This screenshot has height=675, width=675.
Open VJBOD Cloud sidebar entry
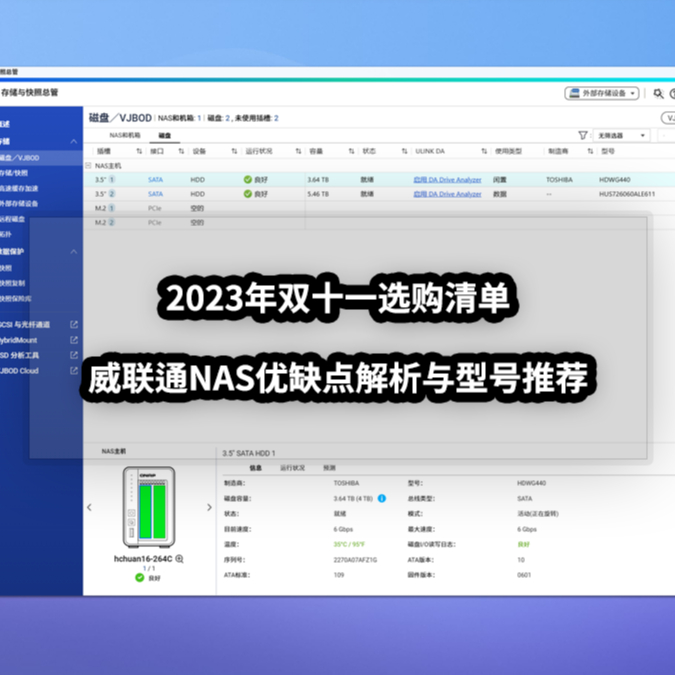coord(19,371)
